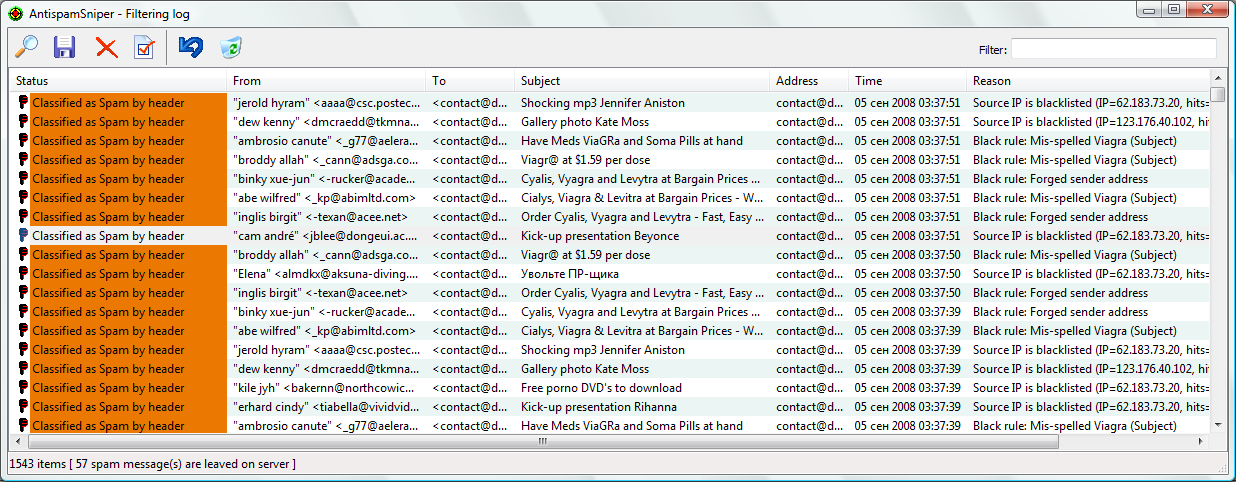This screenshot has height=482, width=1236.
Task: Sort by the From column header
Action: (327, 81)
